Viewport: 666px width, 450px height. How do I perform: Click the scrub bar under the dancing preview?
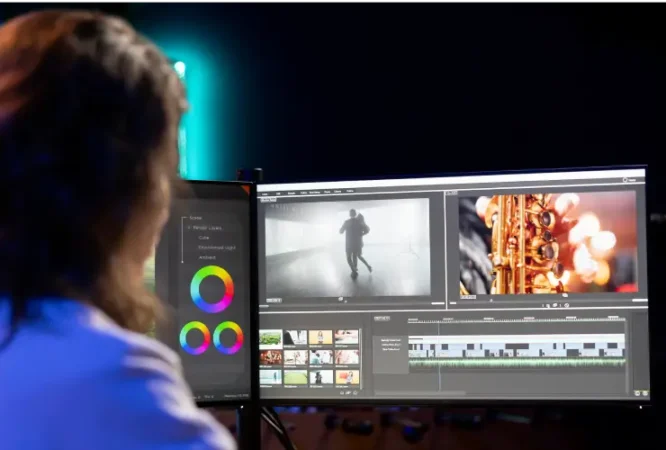[x=353, y=303]
